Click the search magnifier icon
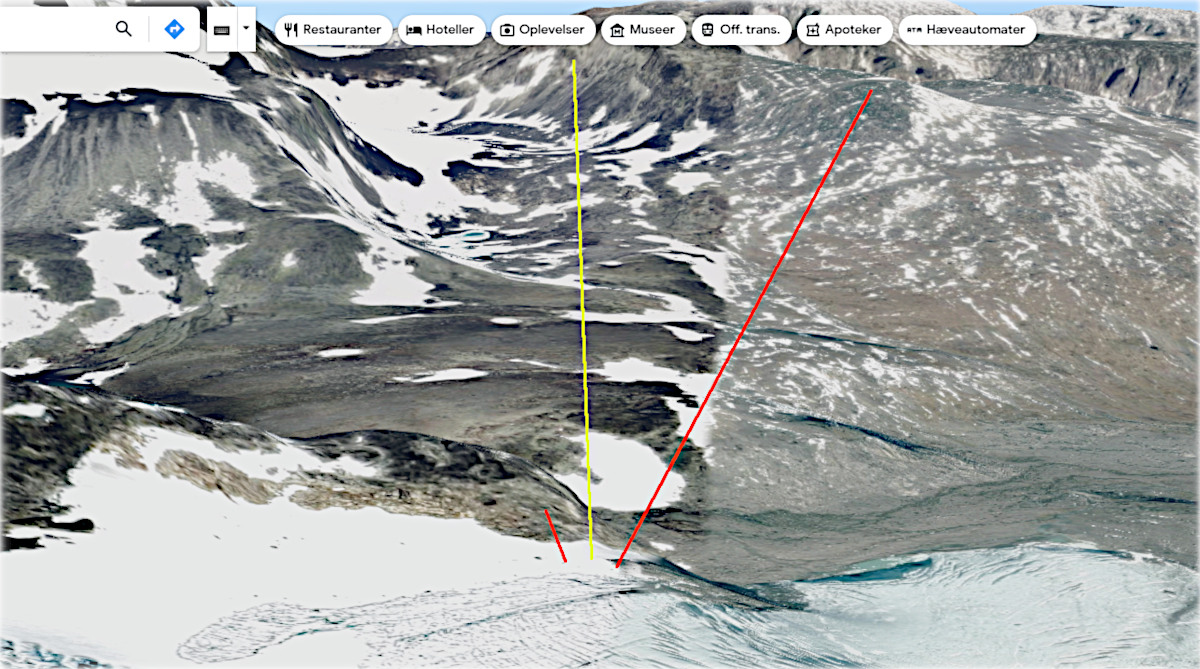This screenshot has height=669, width=1200. (x=124, y=29)
